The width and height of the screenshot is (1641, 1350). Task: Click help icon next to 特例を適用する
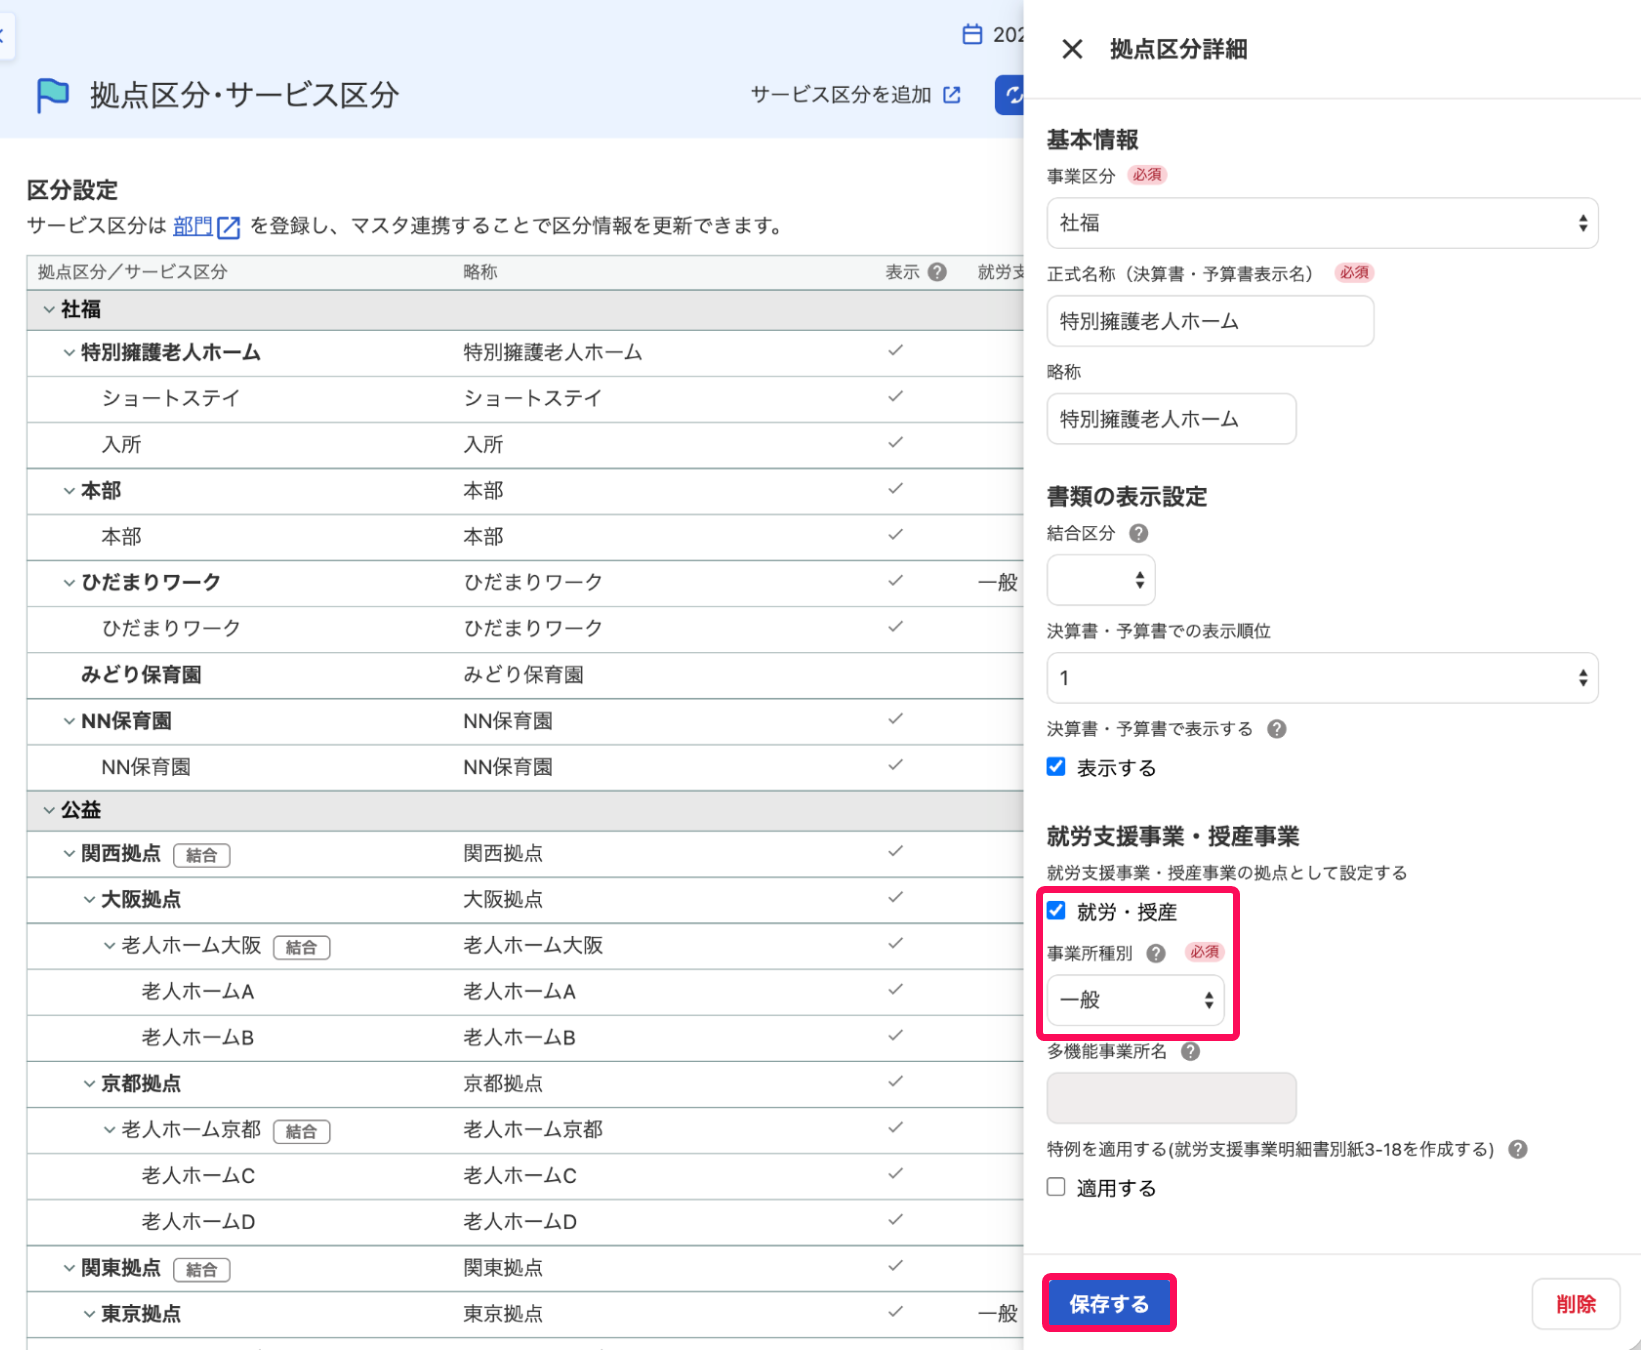1518,1149
